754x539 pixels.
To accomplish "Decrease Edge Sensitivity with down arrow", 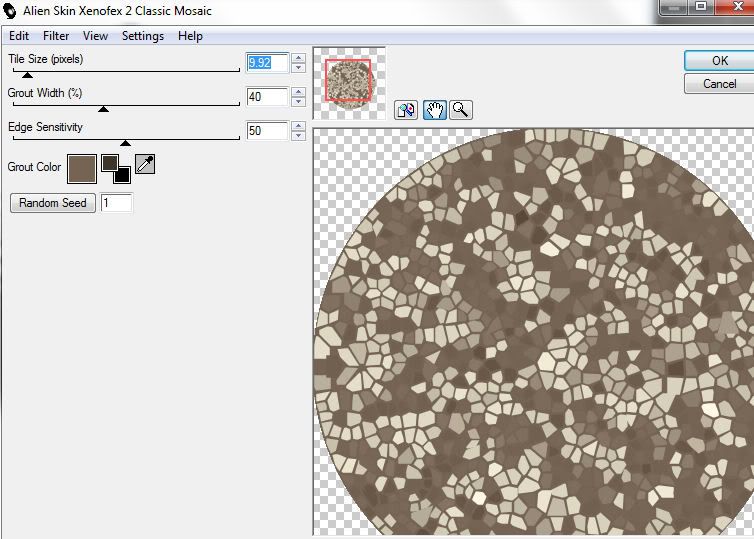I will tap(299, 136).
